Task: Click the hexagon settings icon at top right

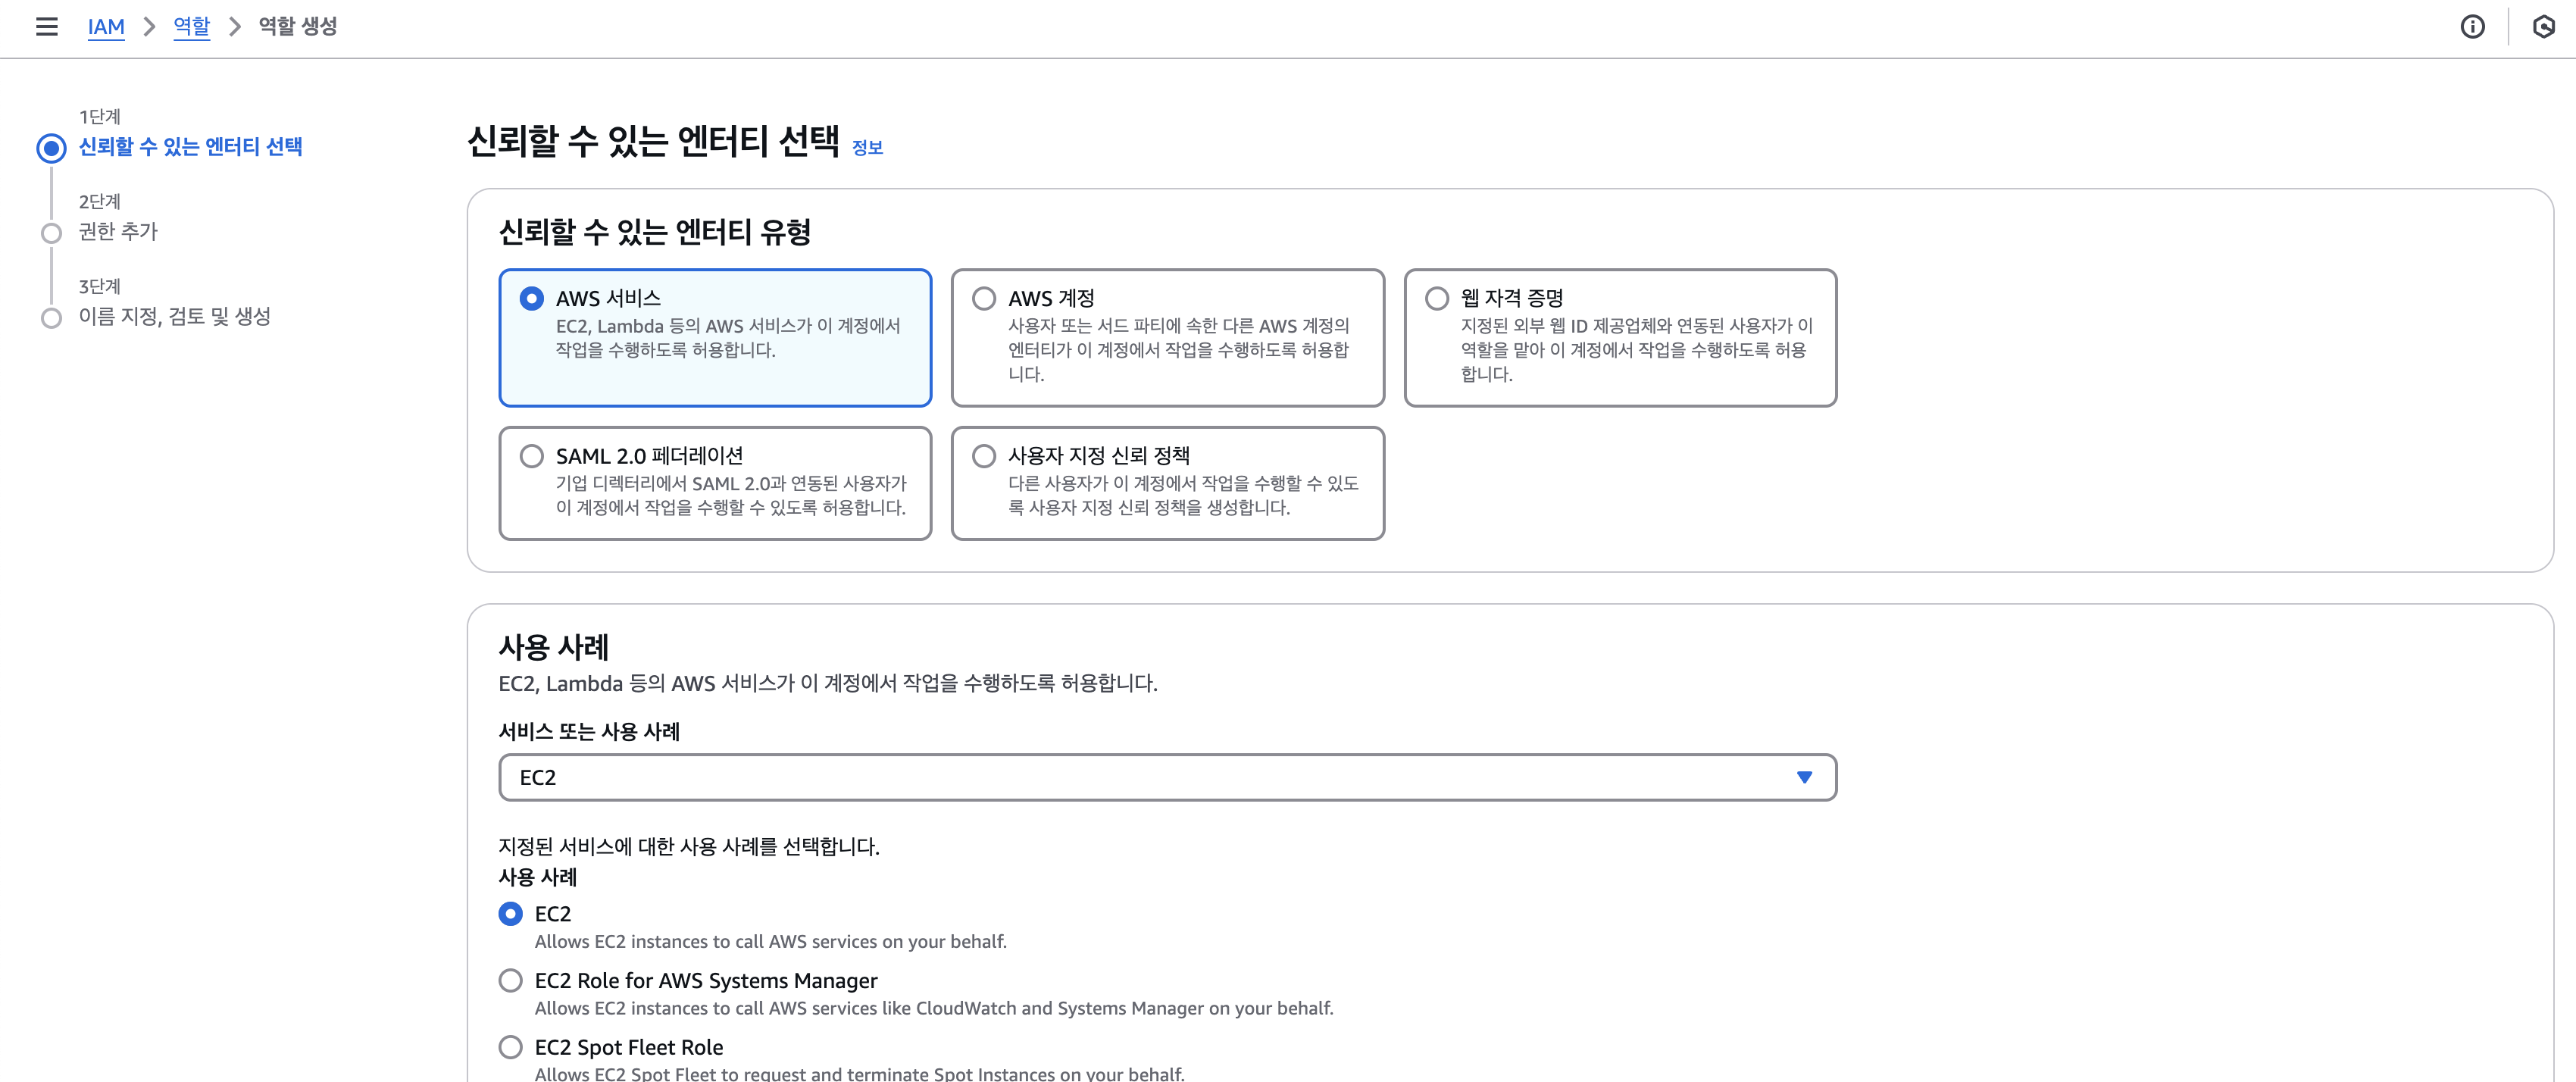Action: (x=2544, y=27)
